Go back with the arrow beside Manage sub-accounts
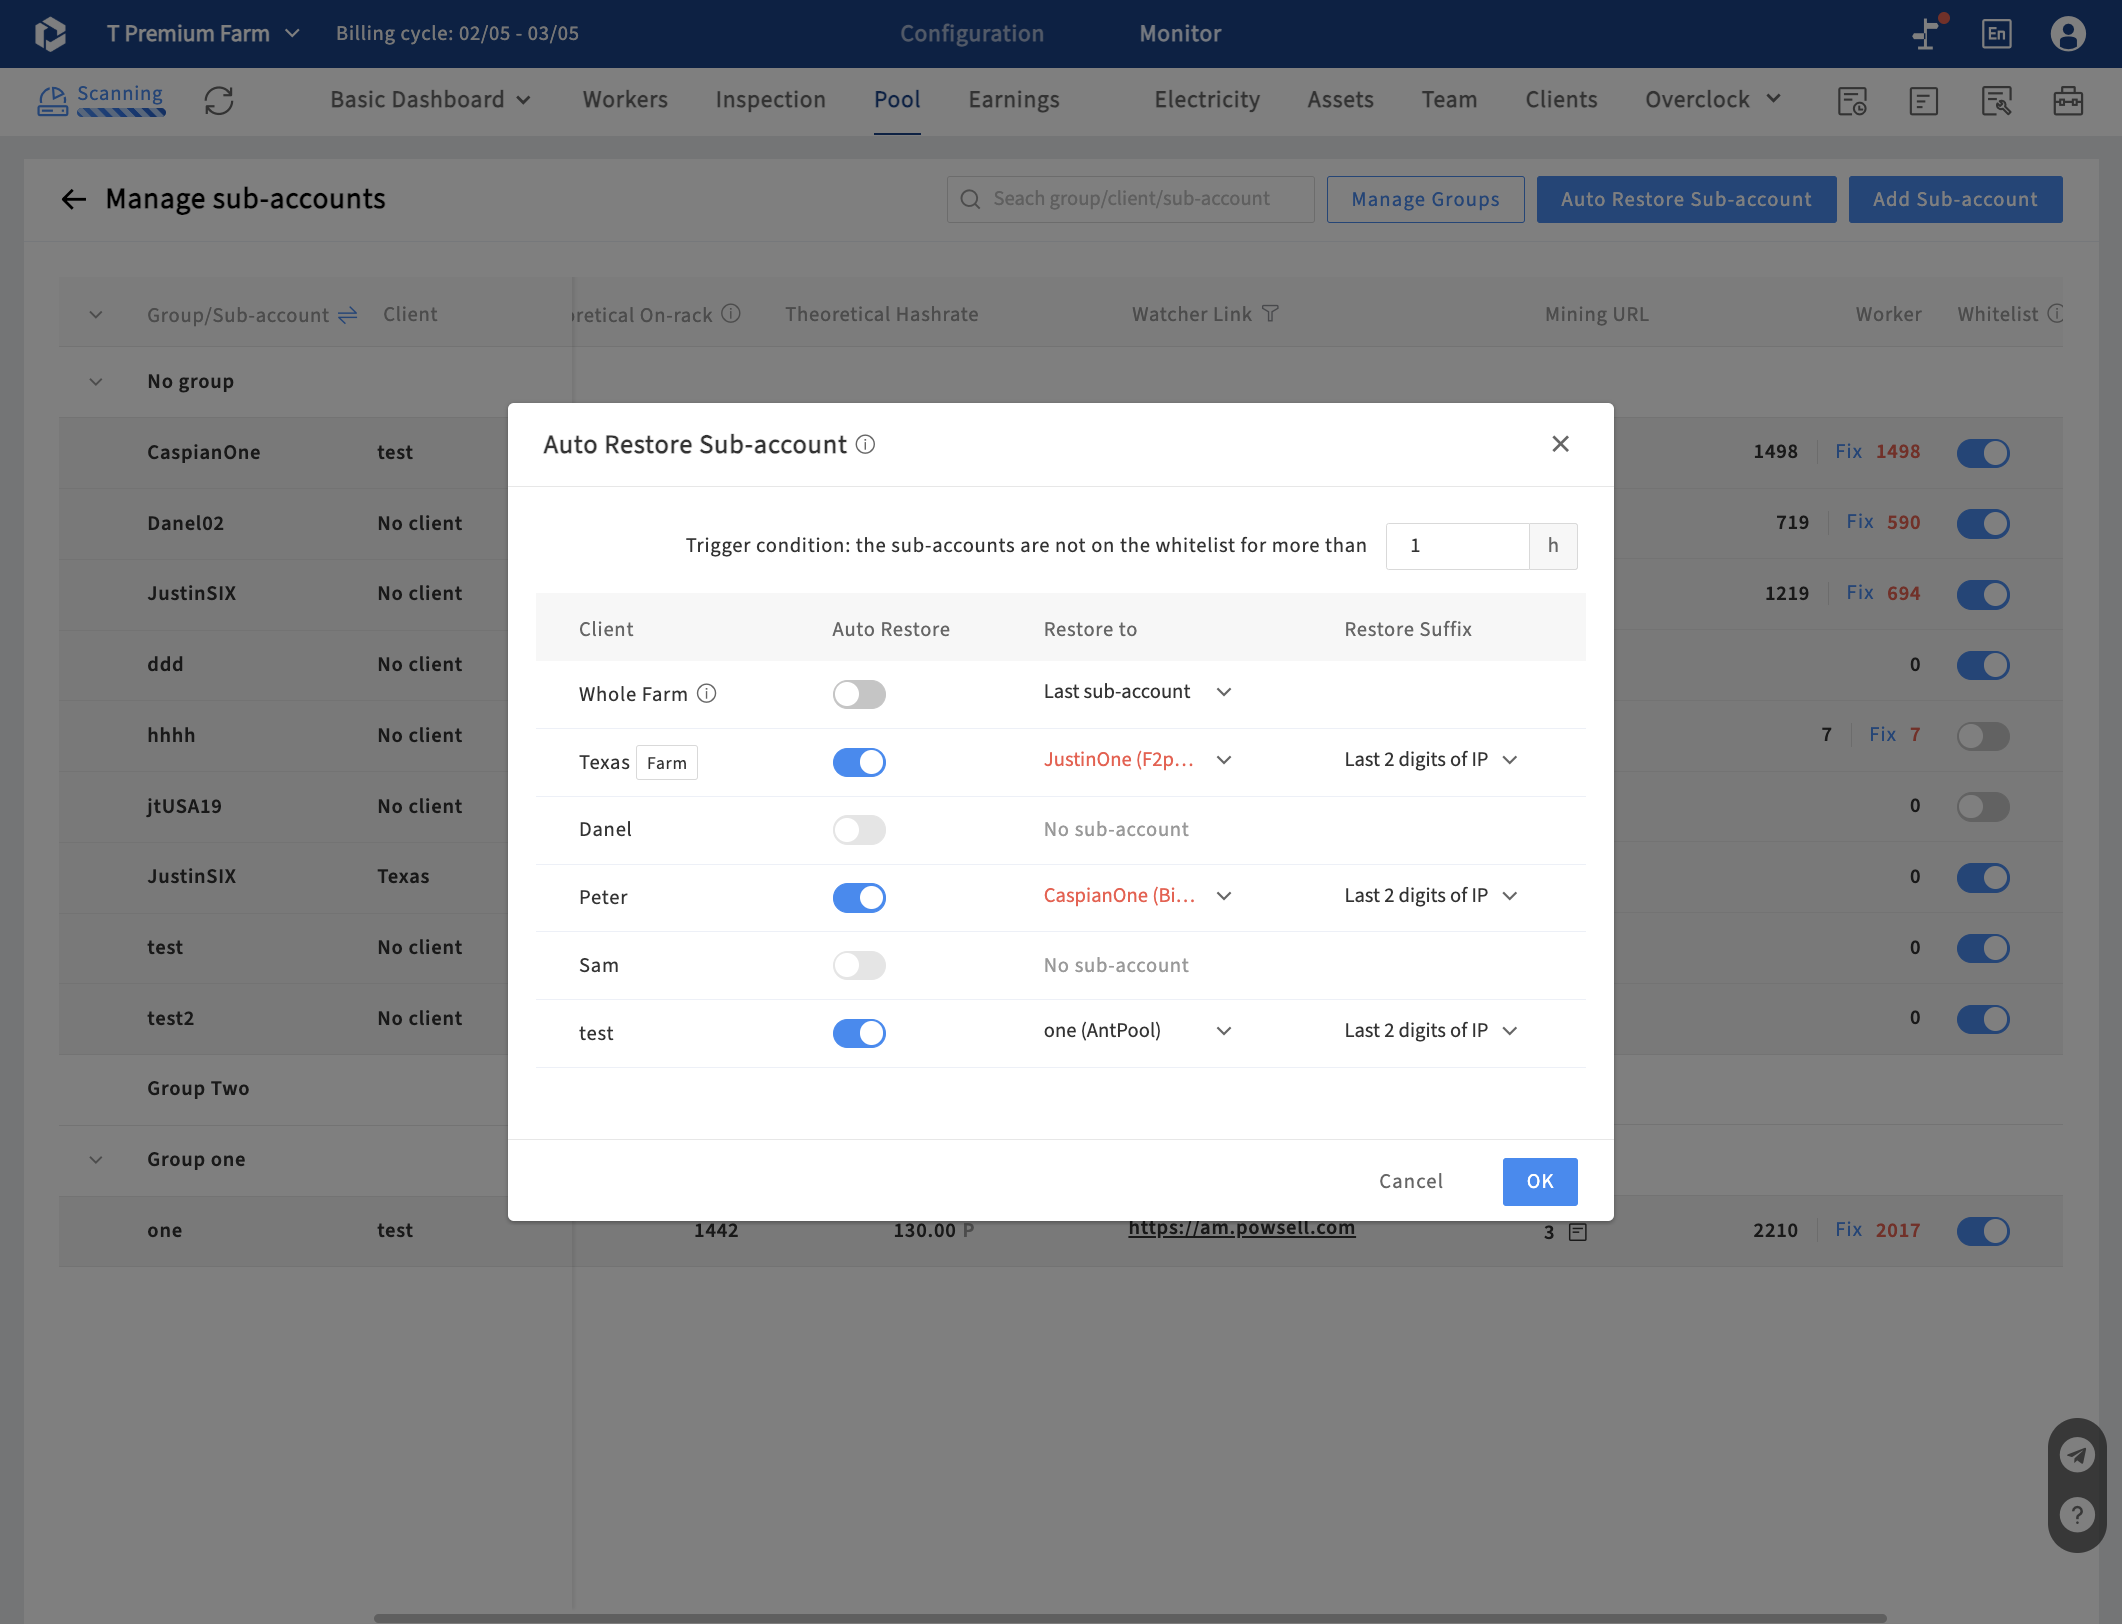Screen dimensions: 2122x1624 coord(74,199)
